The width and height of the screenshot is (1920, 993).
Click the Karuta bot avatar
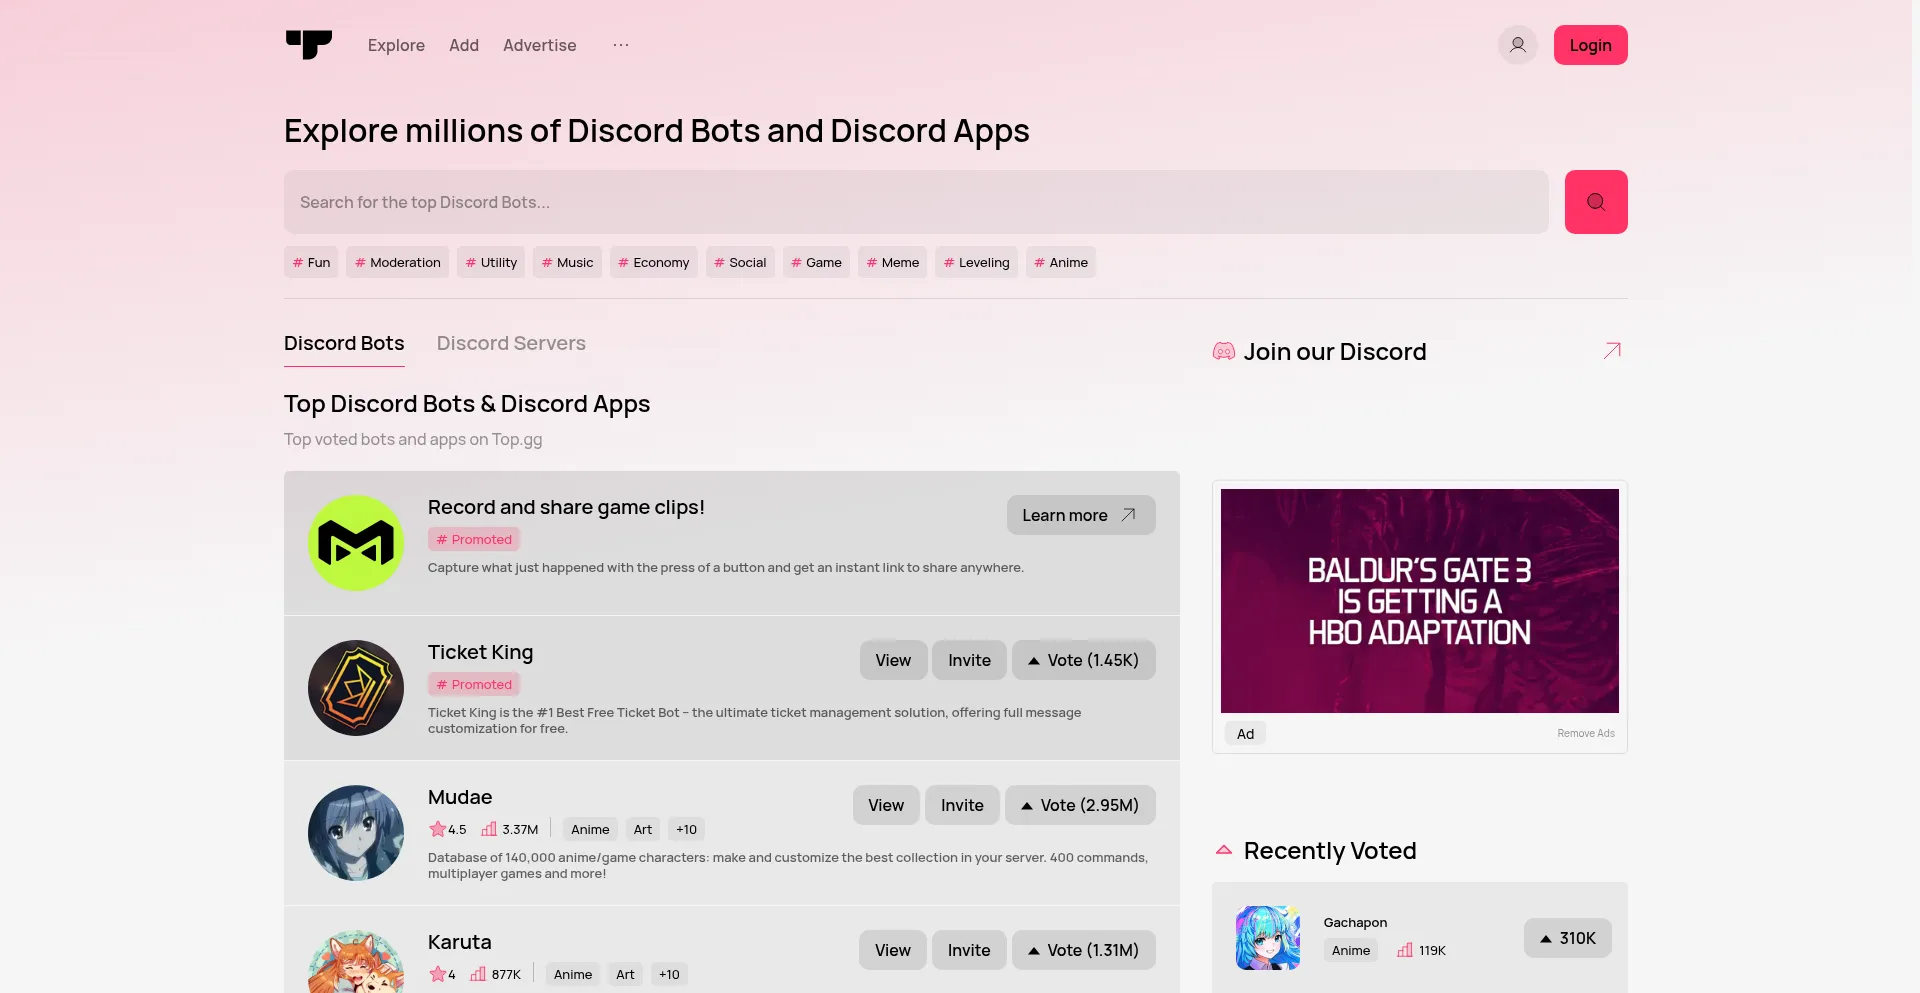pyautogui.click(x=356, y=962)
